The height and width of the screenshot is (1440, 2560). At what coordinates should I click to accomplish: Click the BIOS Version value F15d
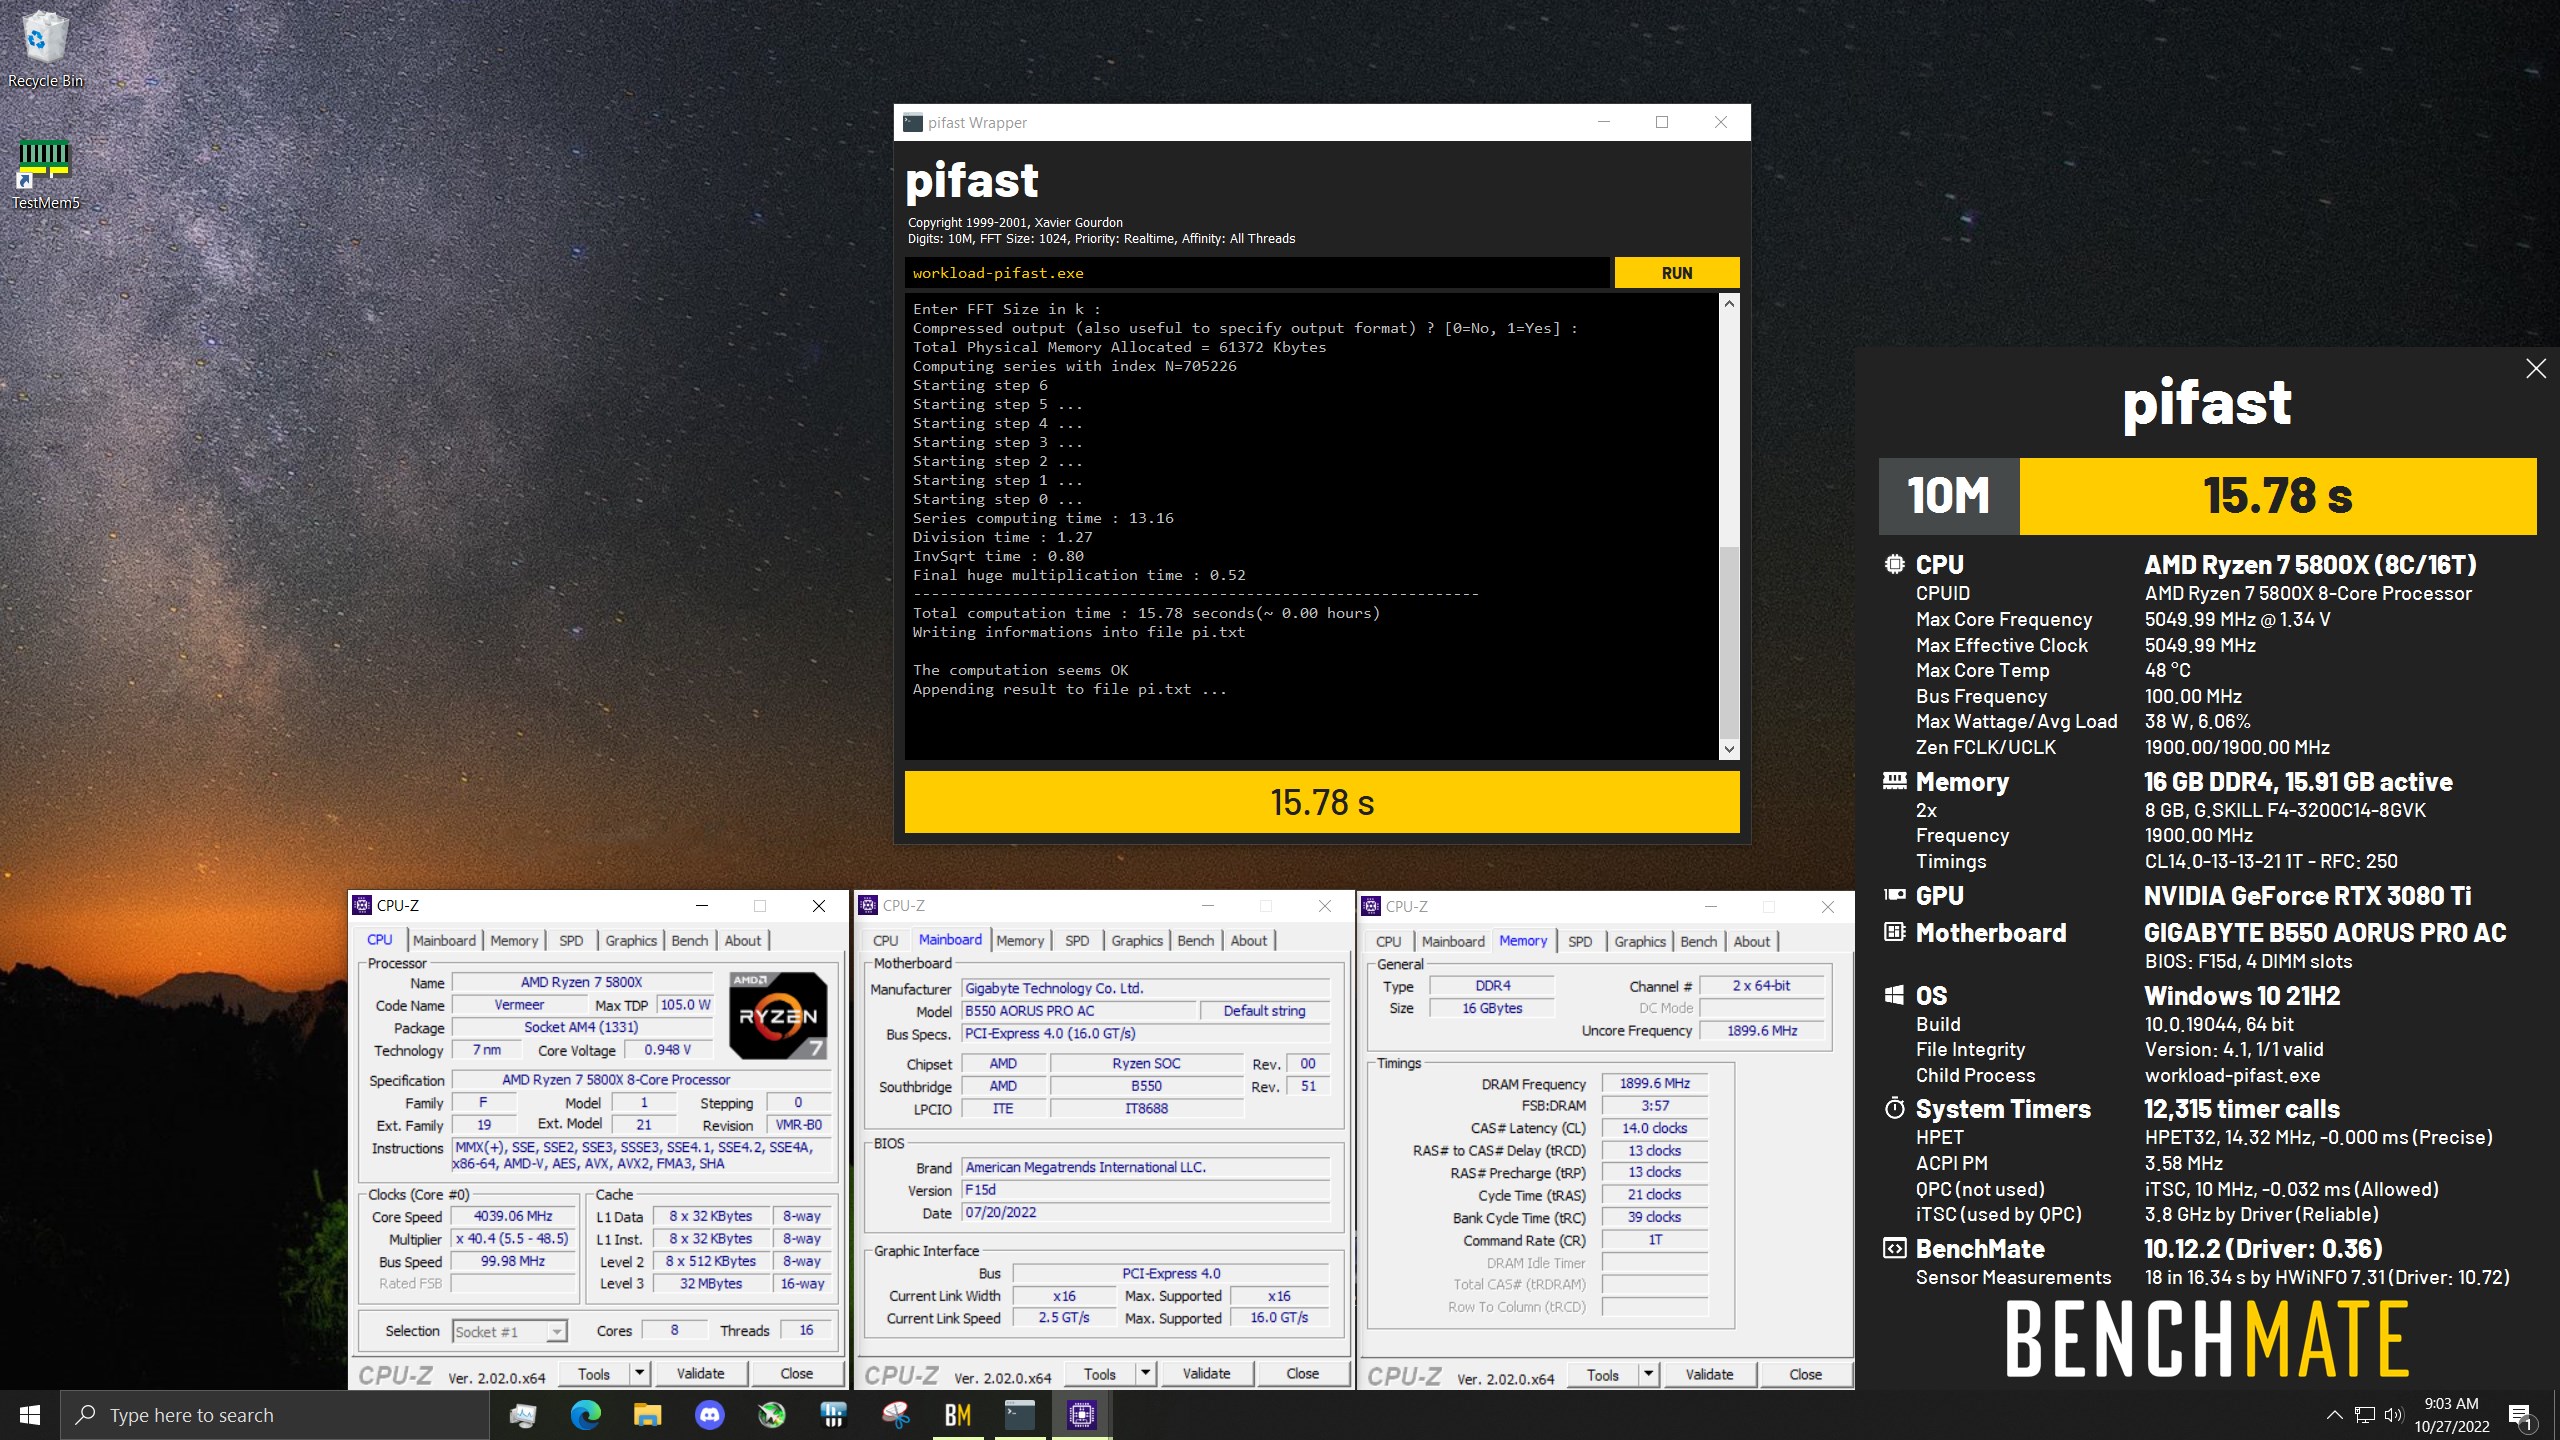point(1146,1190)
